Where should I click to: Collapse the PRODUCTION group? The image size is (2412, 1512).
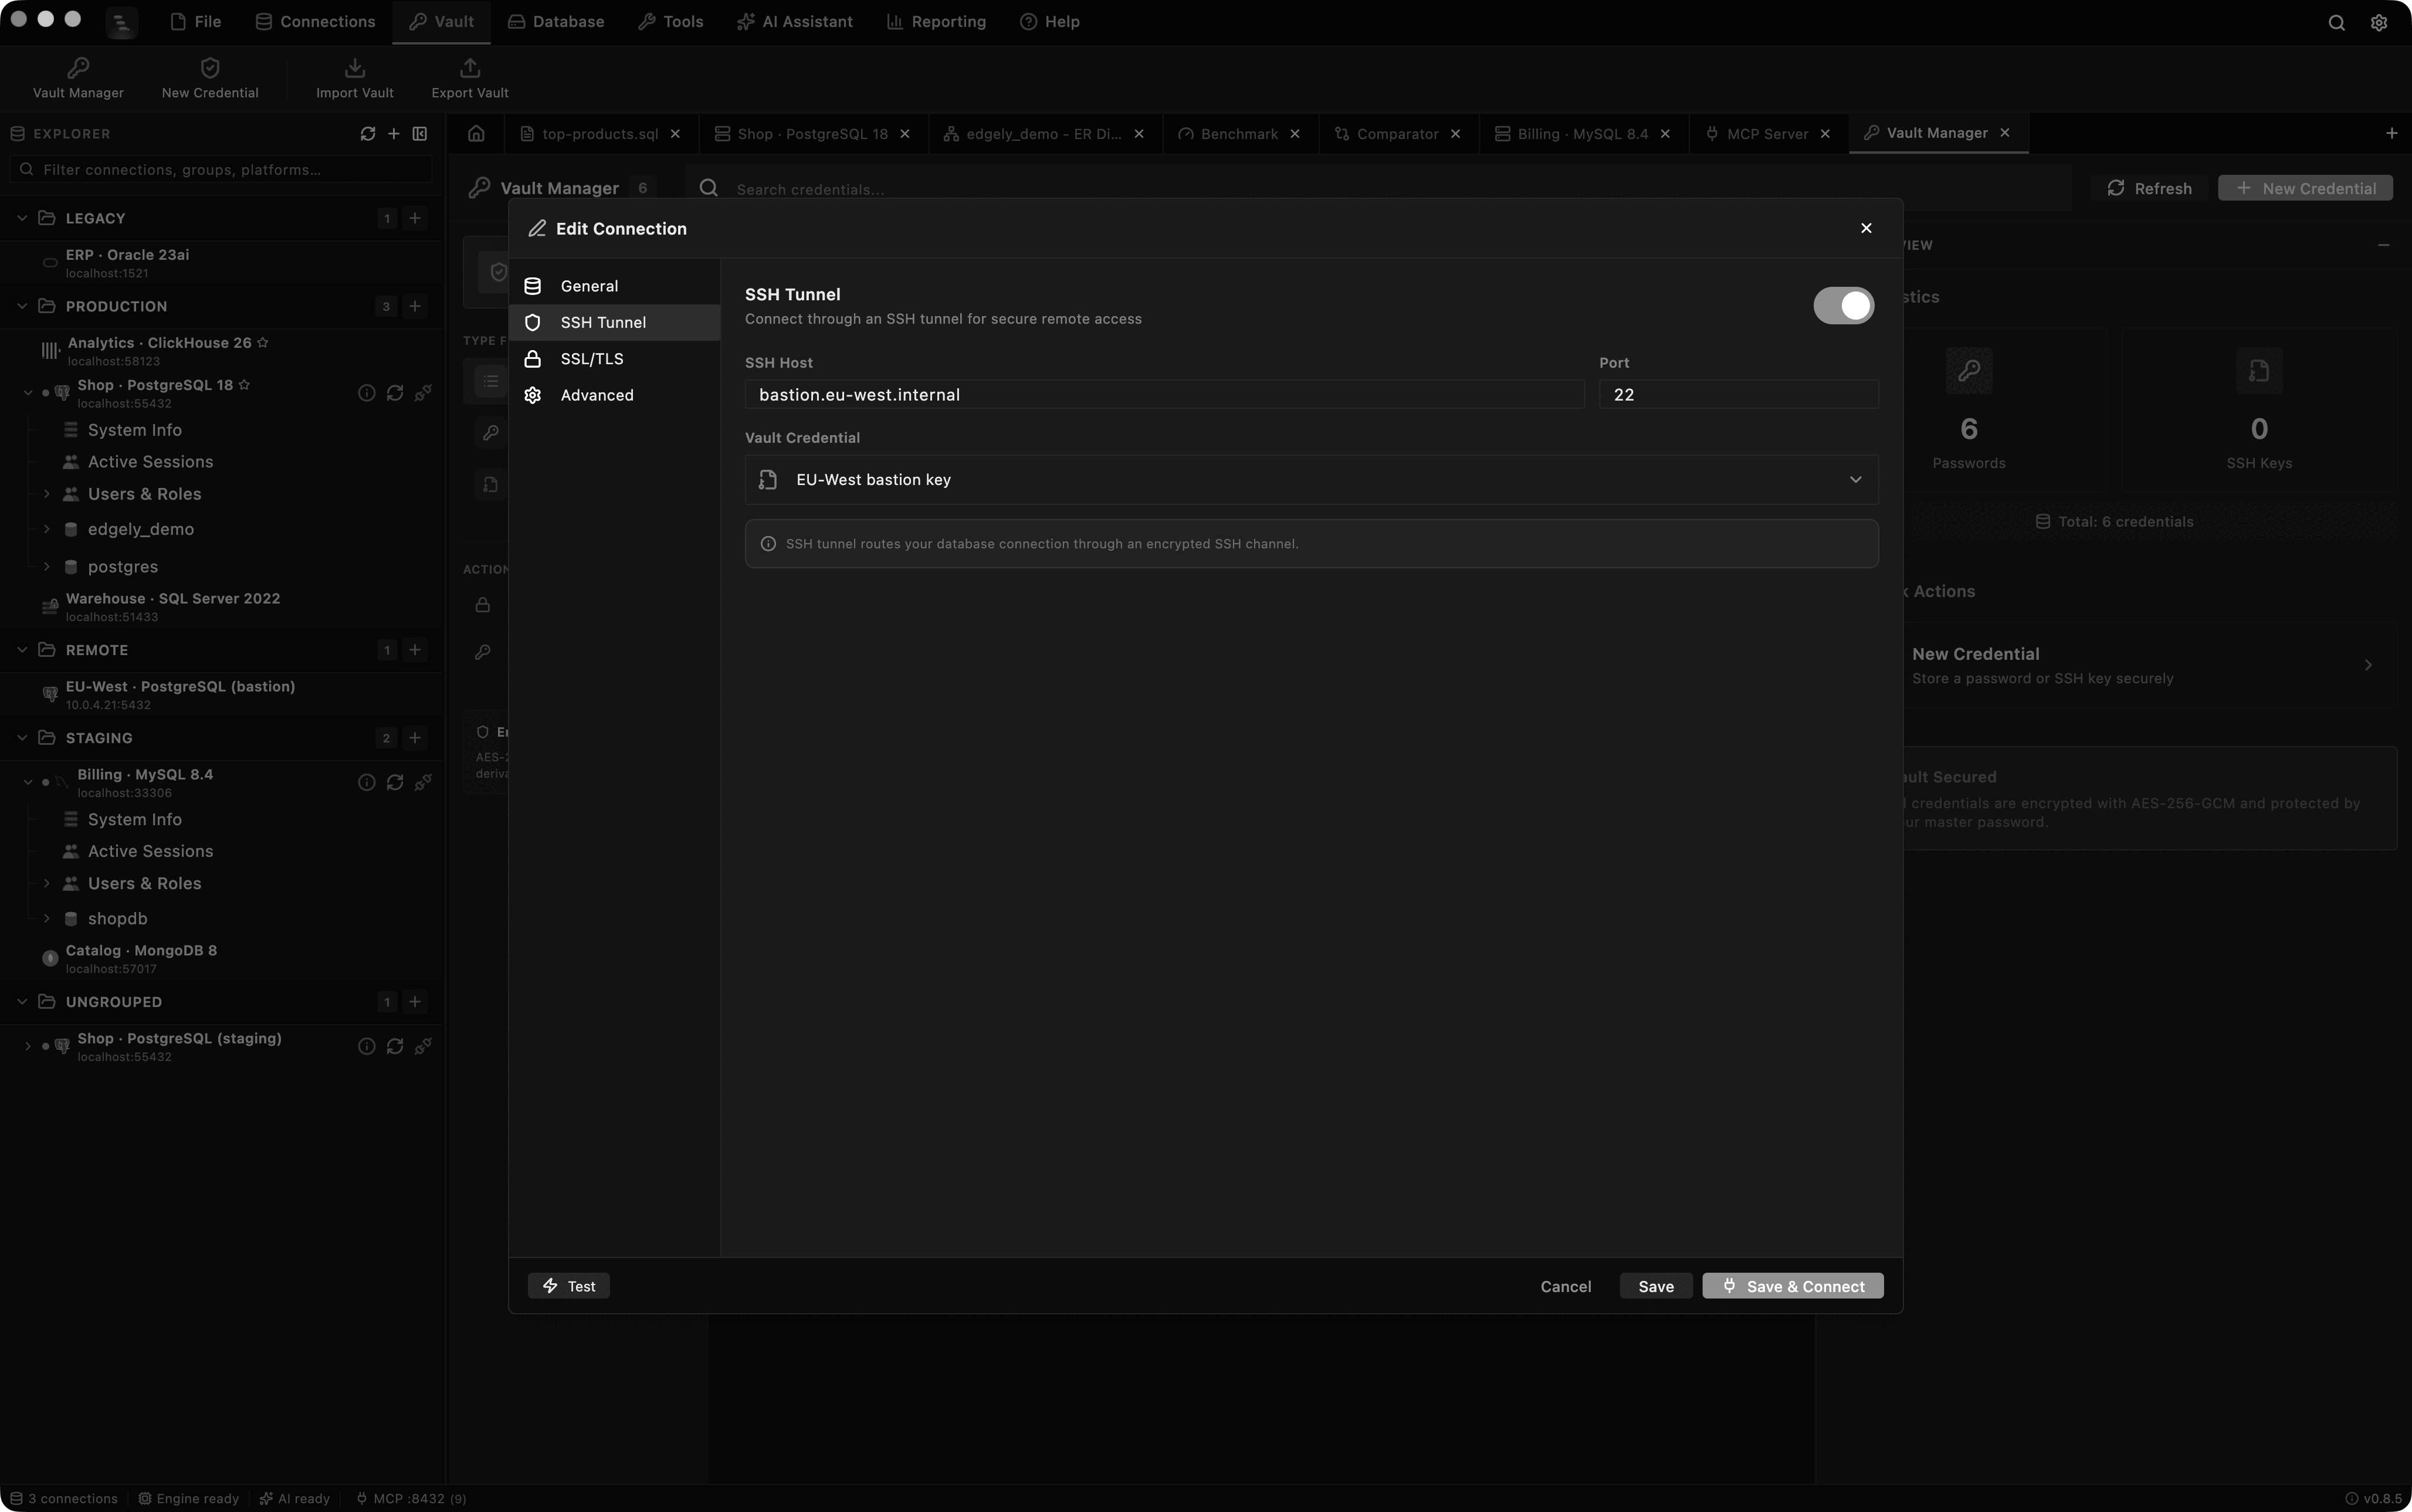[22, 306]
